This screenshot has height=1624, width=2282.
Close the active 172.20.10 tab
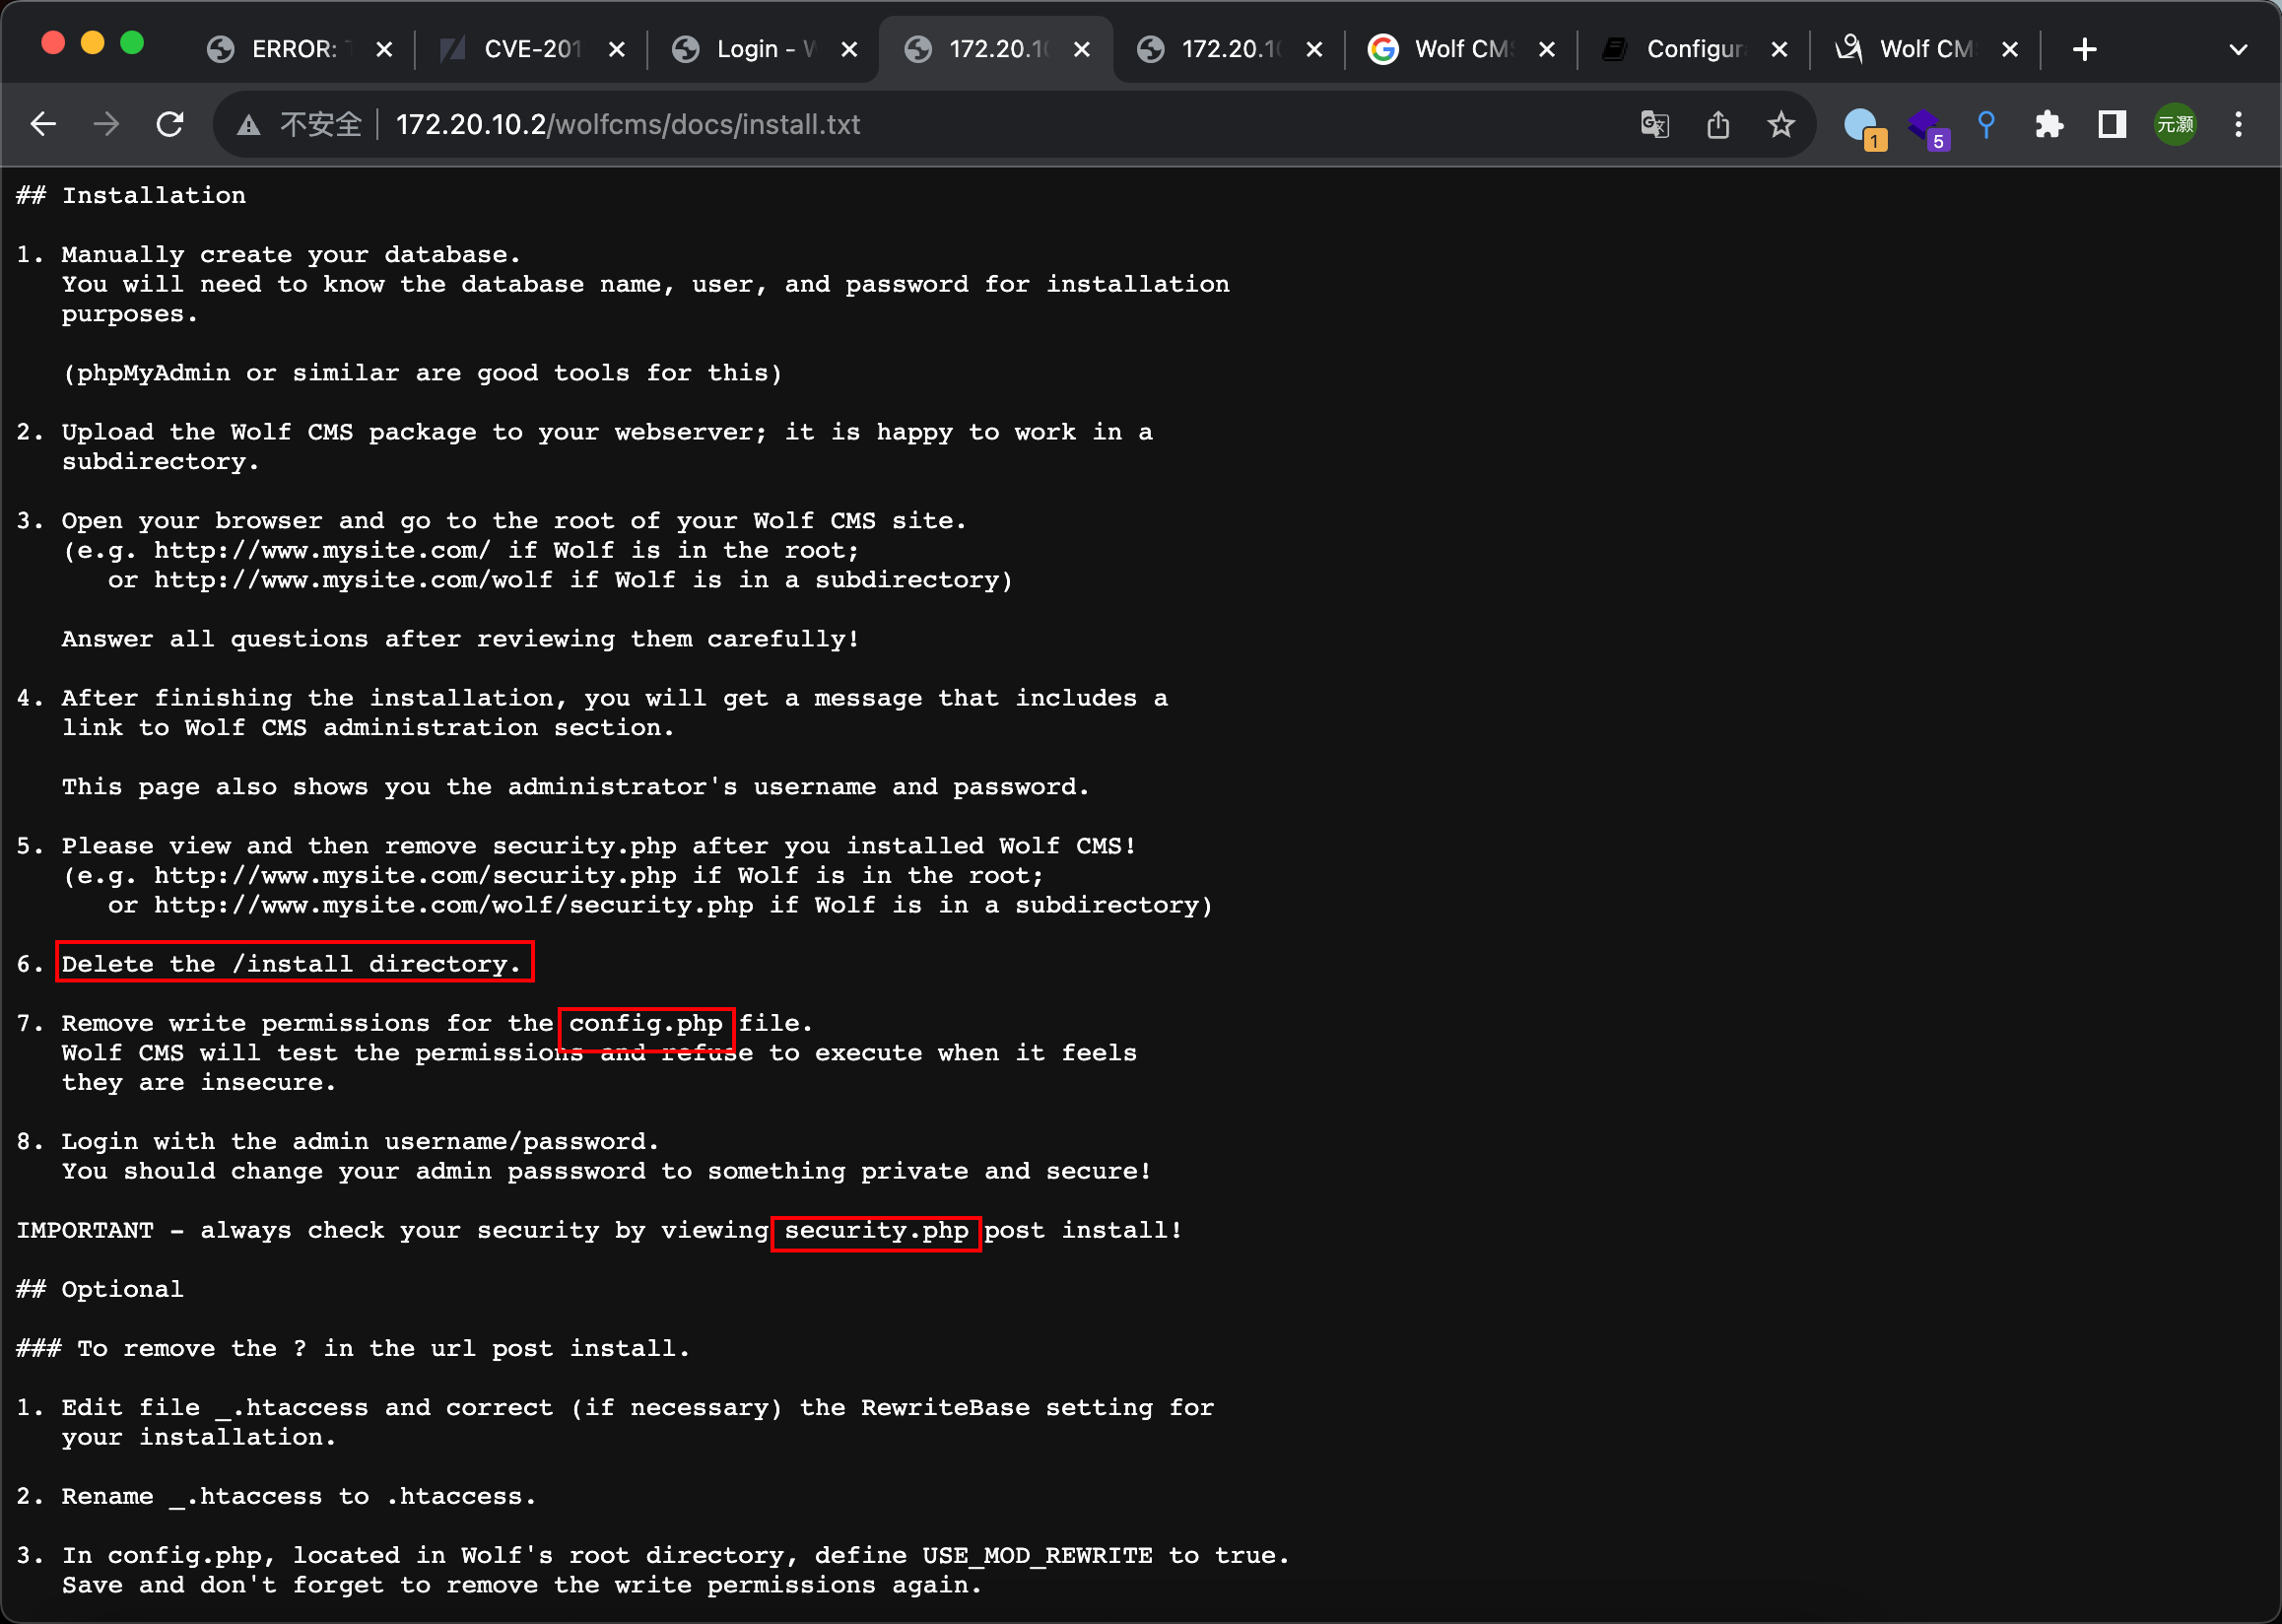(x=1082, y=49)
